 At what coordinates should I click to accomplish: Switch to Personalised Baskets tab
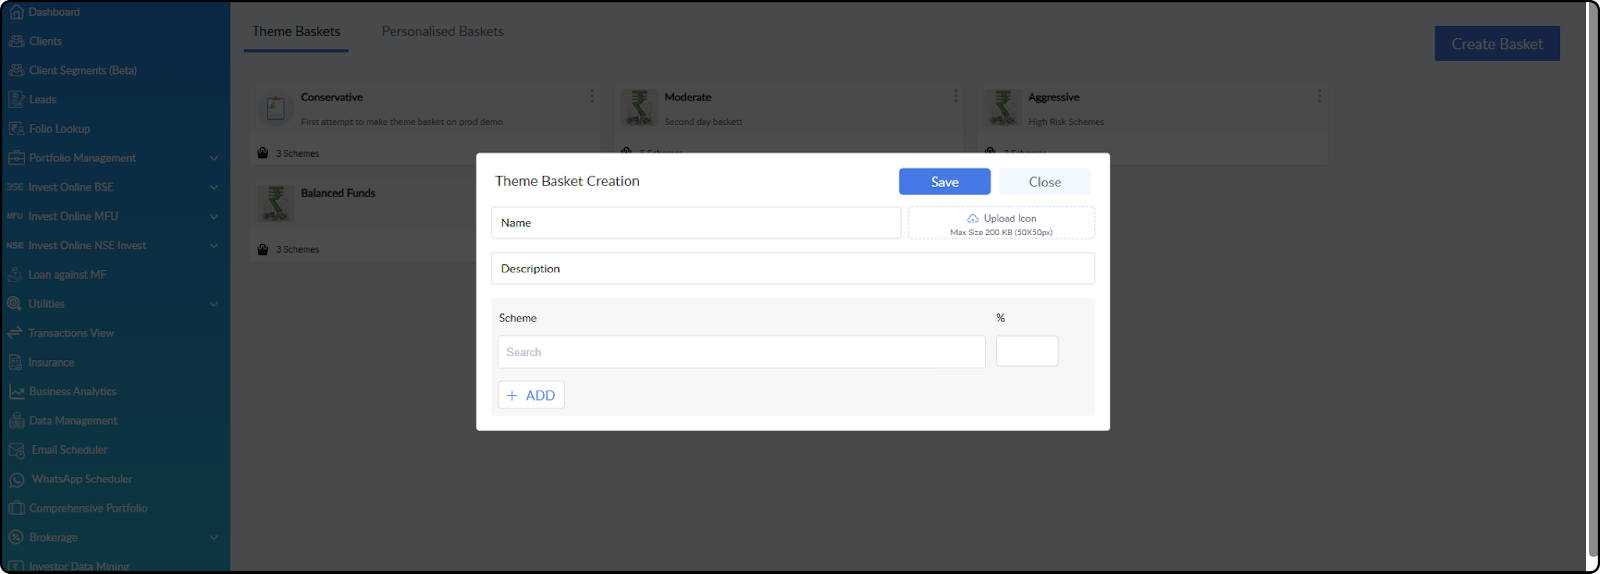click(x=443, y=31)
